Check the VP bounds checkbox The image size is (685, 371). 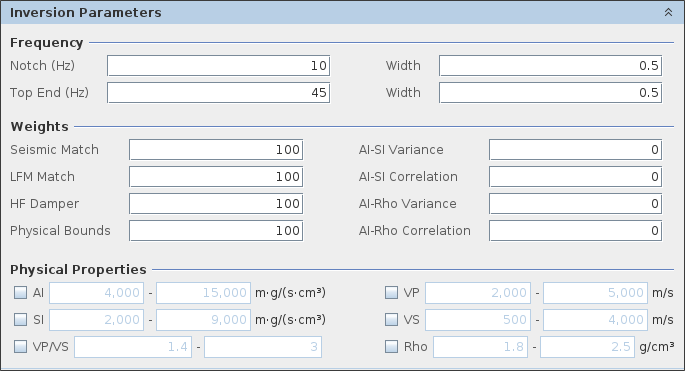(x=391, y=293)
